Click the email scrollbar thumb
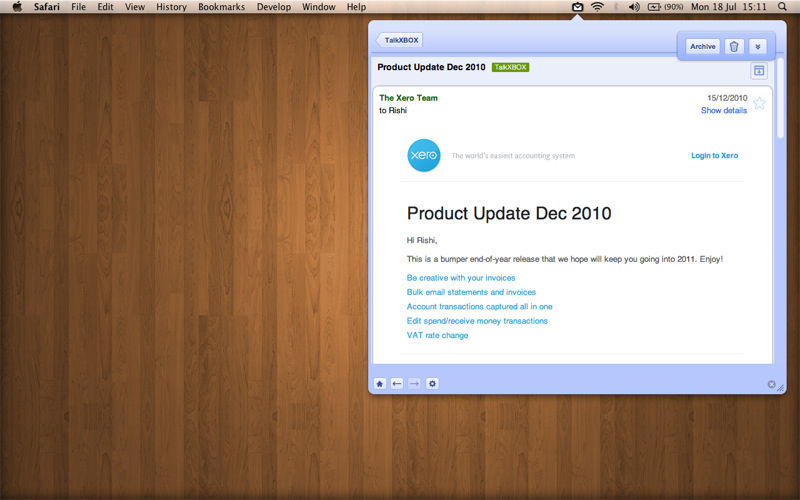 (x=780, y=98)
